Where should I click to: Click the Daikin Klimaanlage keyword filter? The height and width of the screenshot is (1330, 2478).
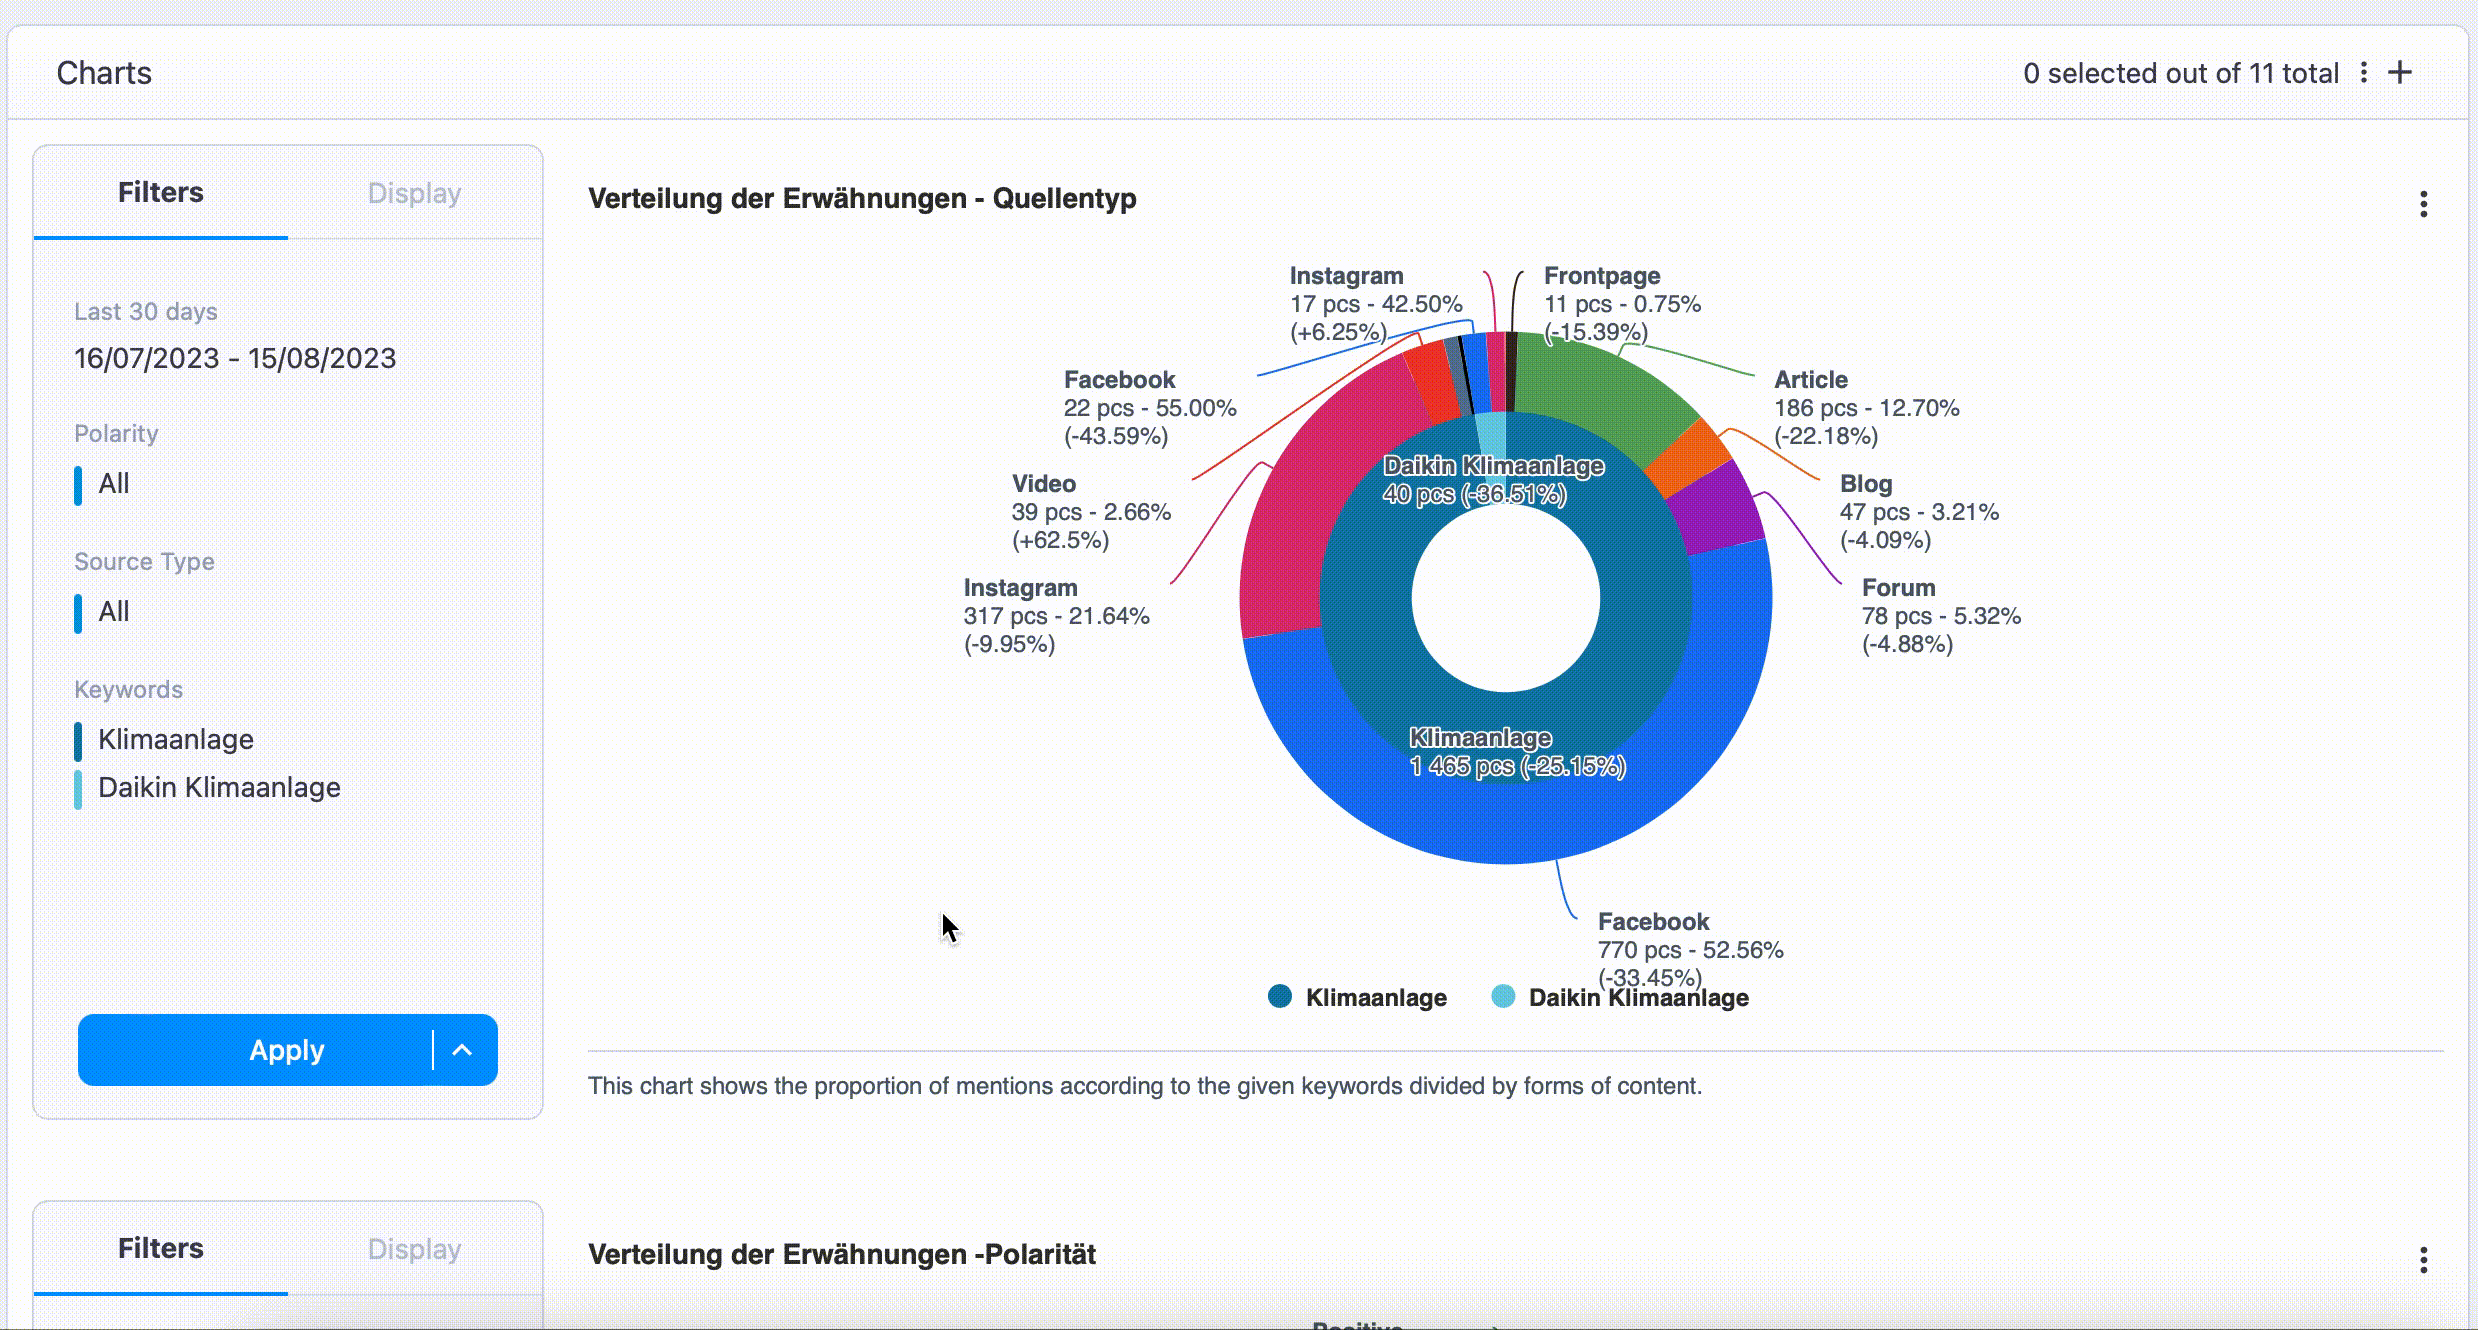[x=219, y=788]
